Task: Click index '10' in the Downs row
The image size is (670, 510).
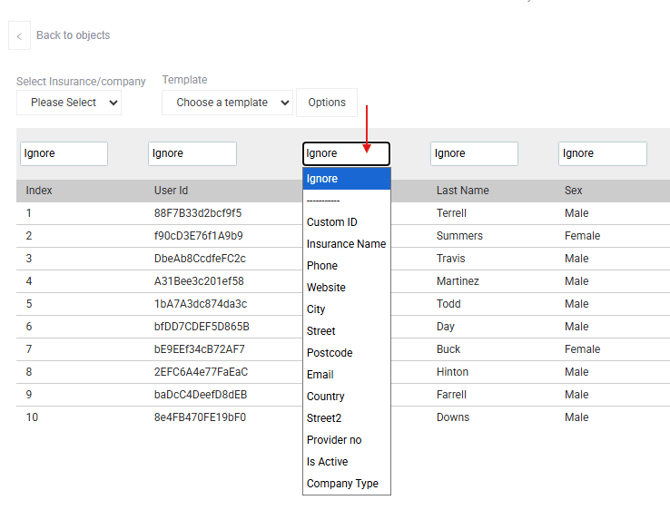Action: [32, 417]
